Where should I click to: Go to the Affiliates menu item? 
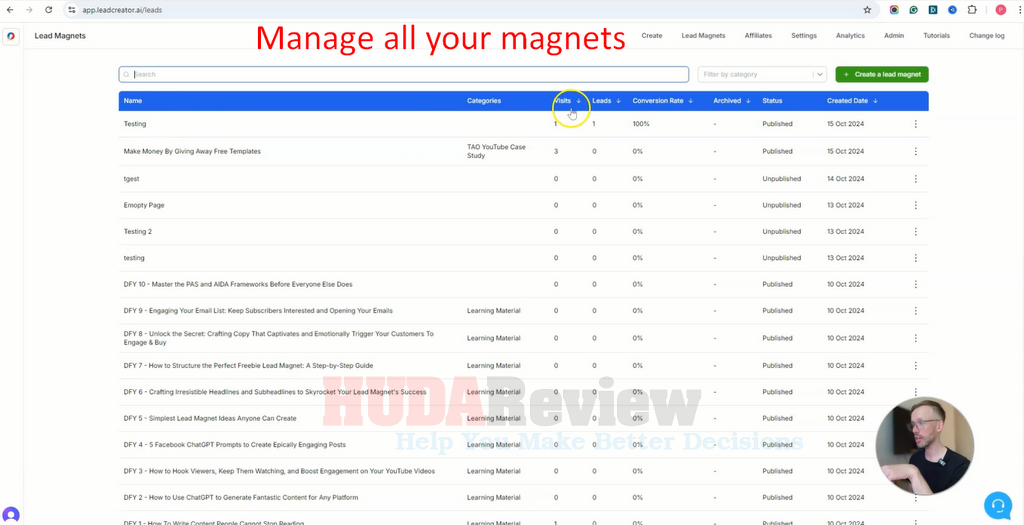pyautogui.click(x=758, y=36)
